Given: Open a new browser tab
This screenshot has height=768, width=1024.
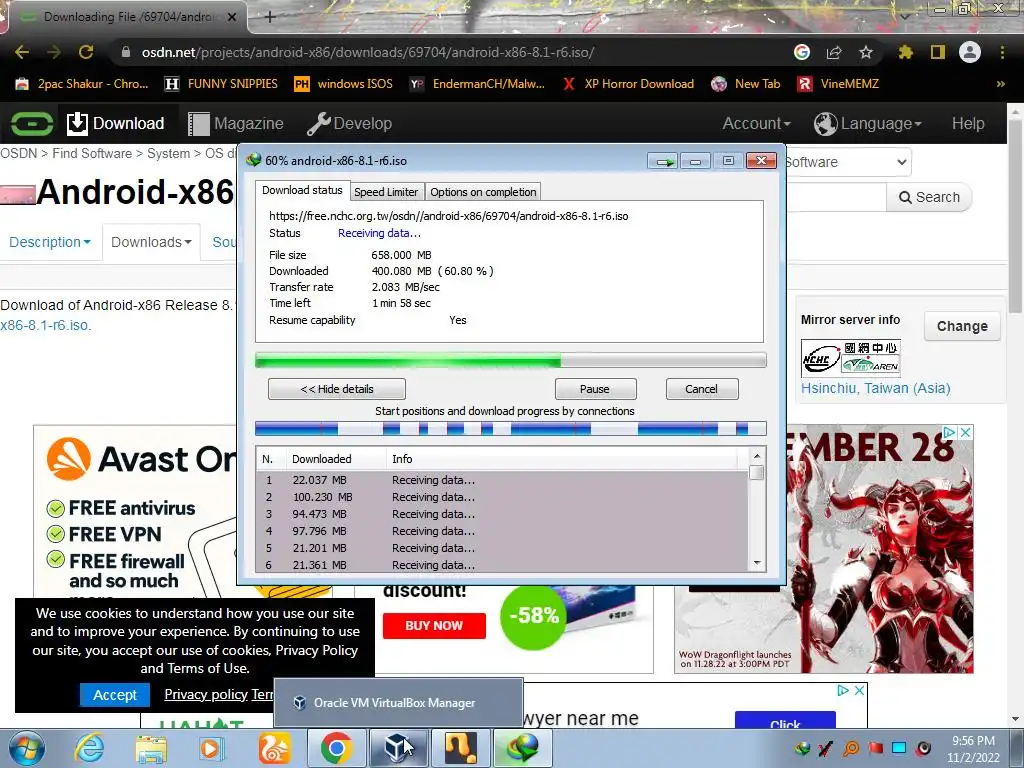Looking at the screenshot, I should click(270, 17).
